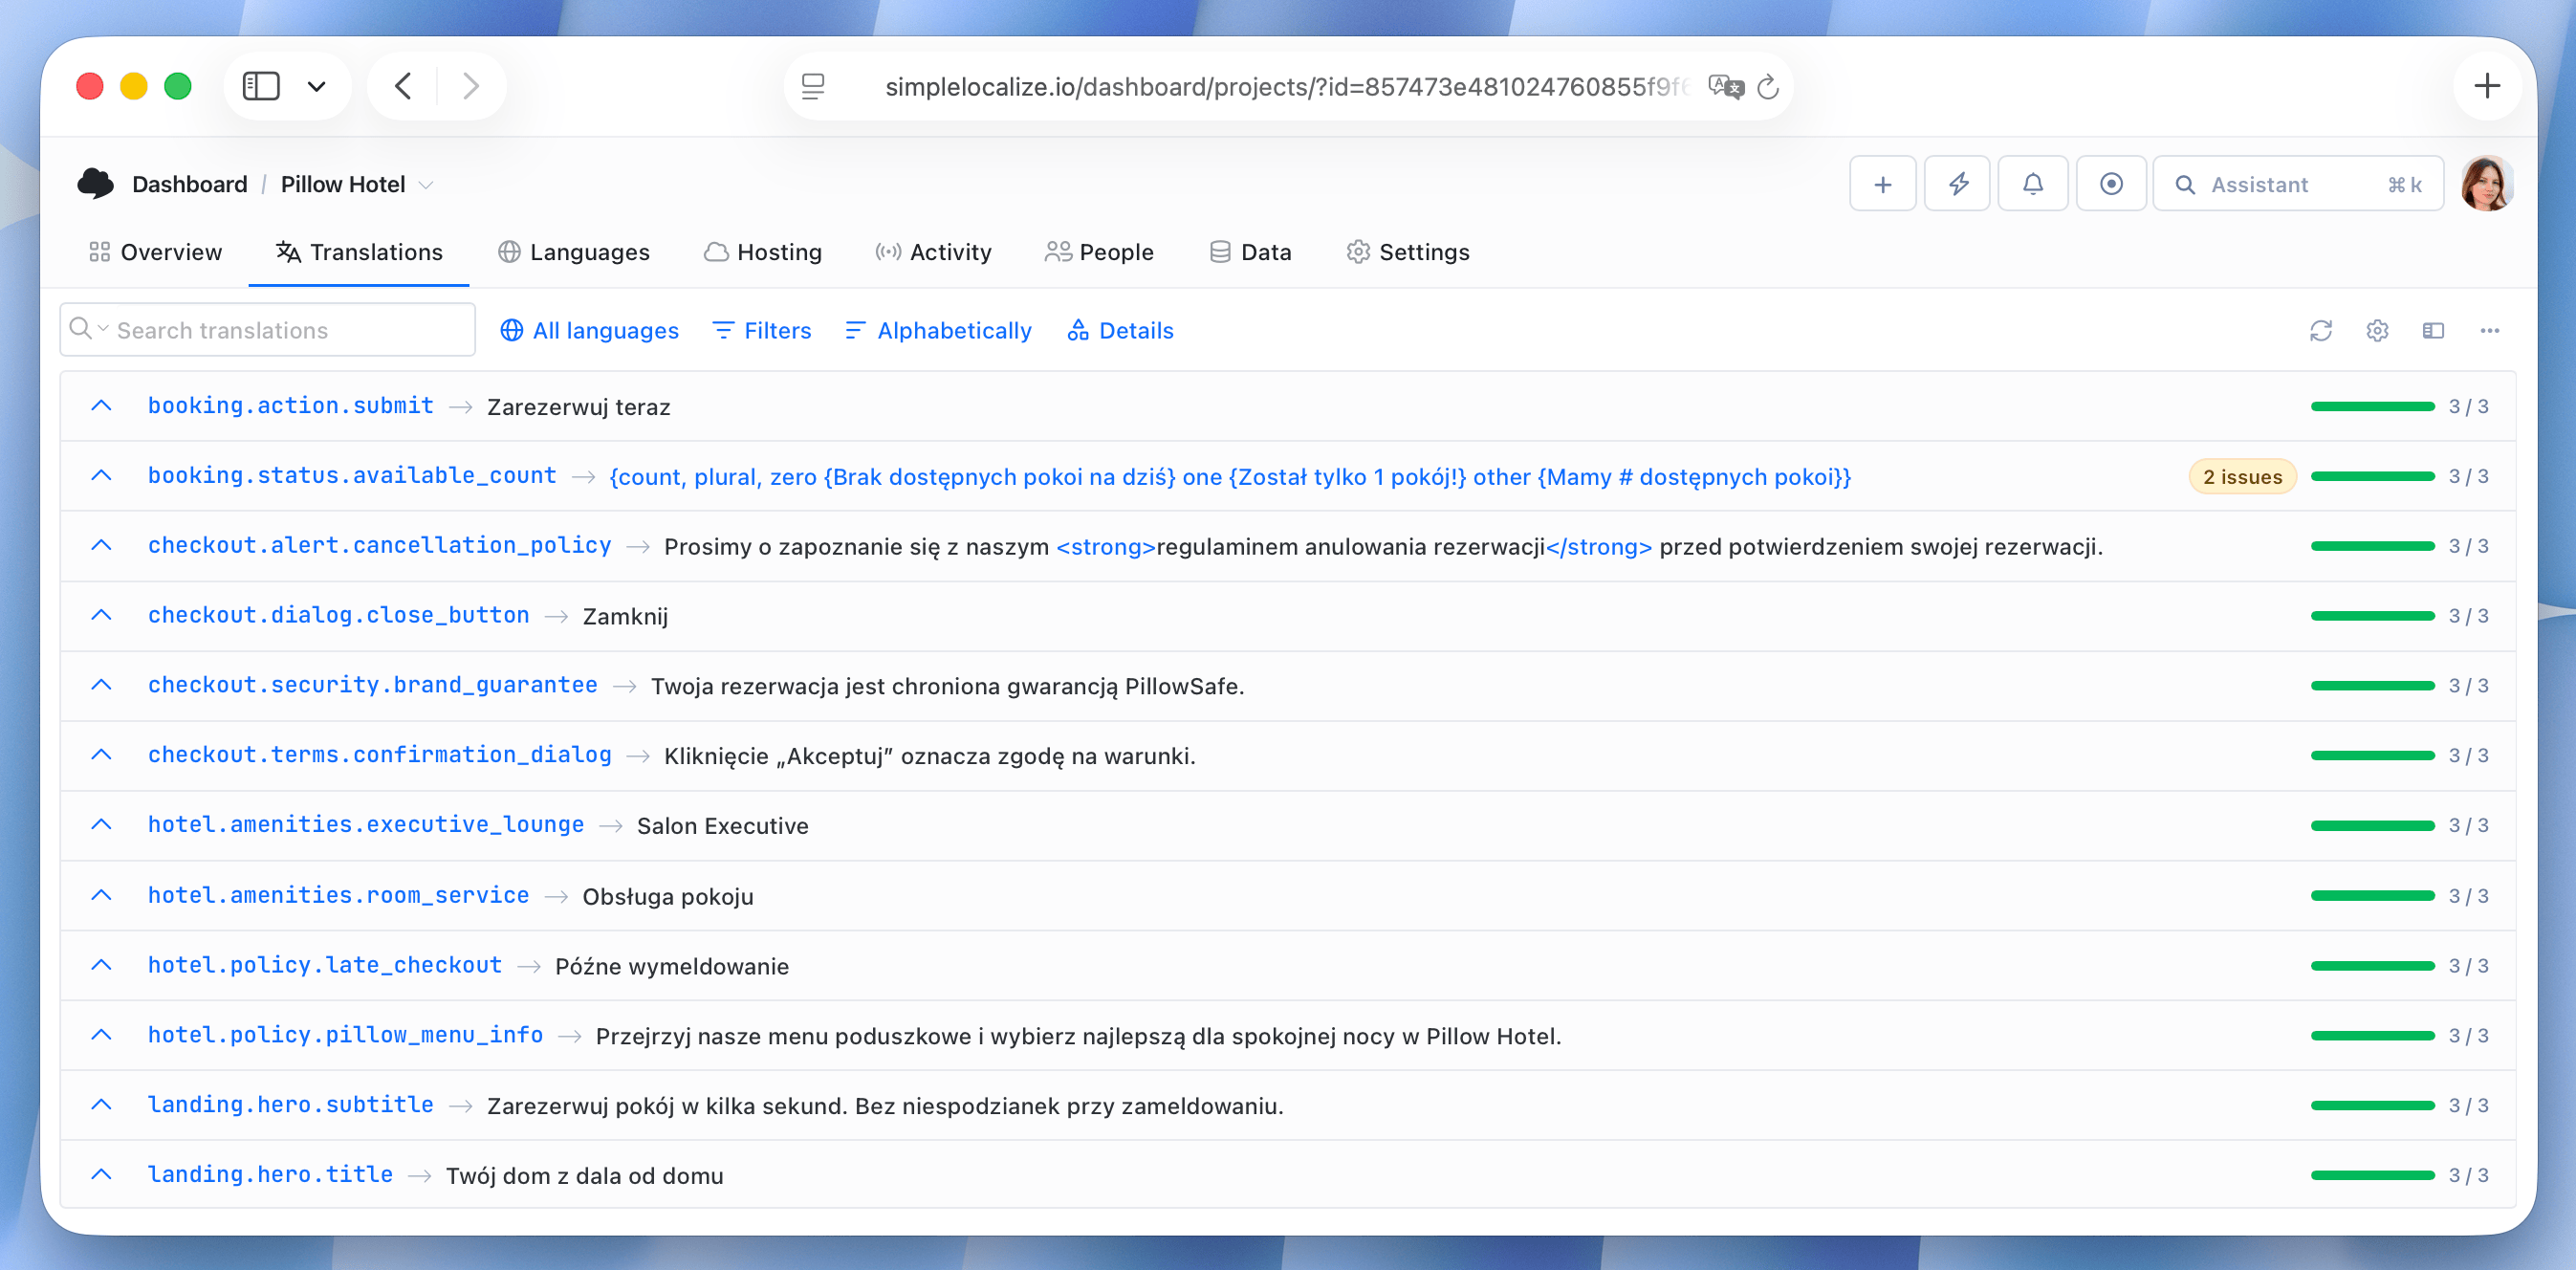
Task: Click the 'Zamknij' translation text
Action: pos(625,616)
